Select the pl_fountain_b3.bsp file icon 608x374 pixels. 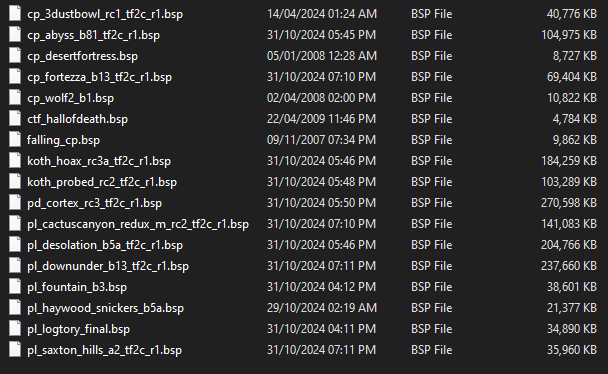pos(15,287)
